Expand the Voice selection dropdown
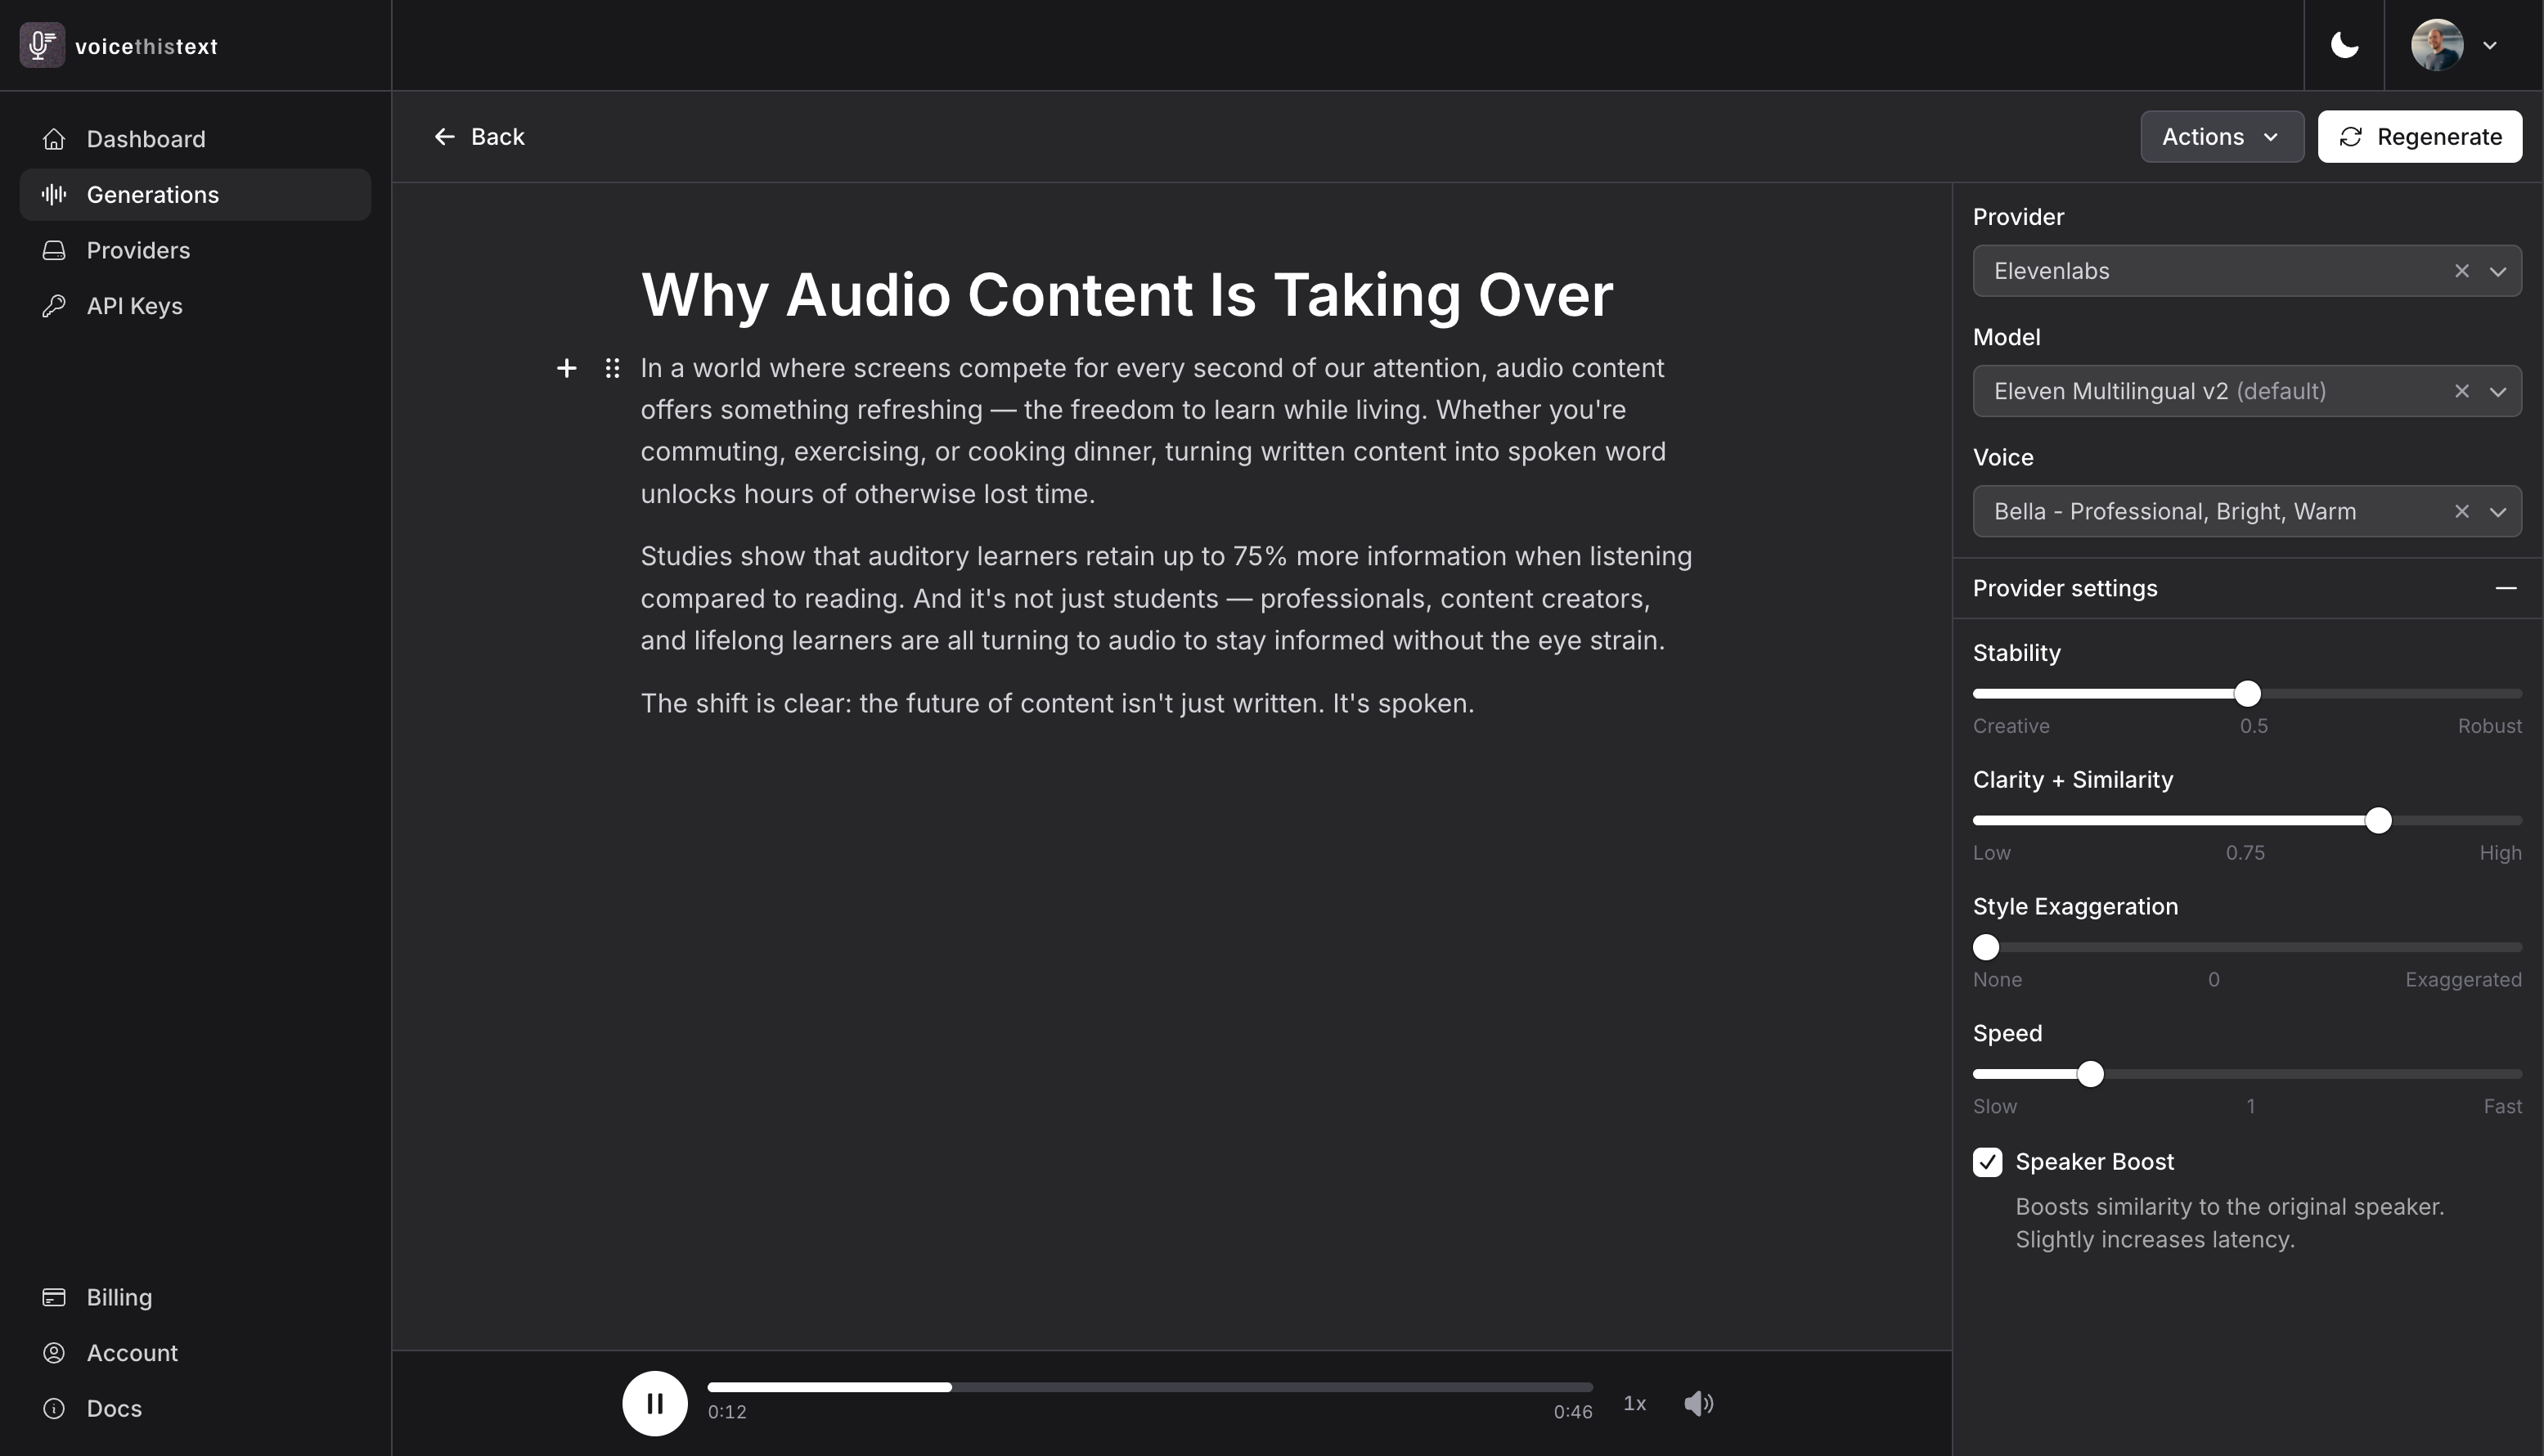This screenshot has width=2544, height=1456. coord(2500,511)
